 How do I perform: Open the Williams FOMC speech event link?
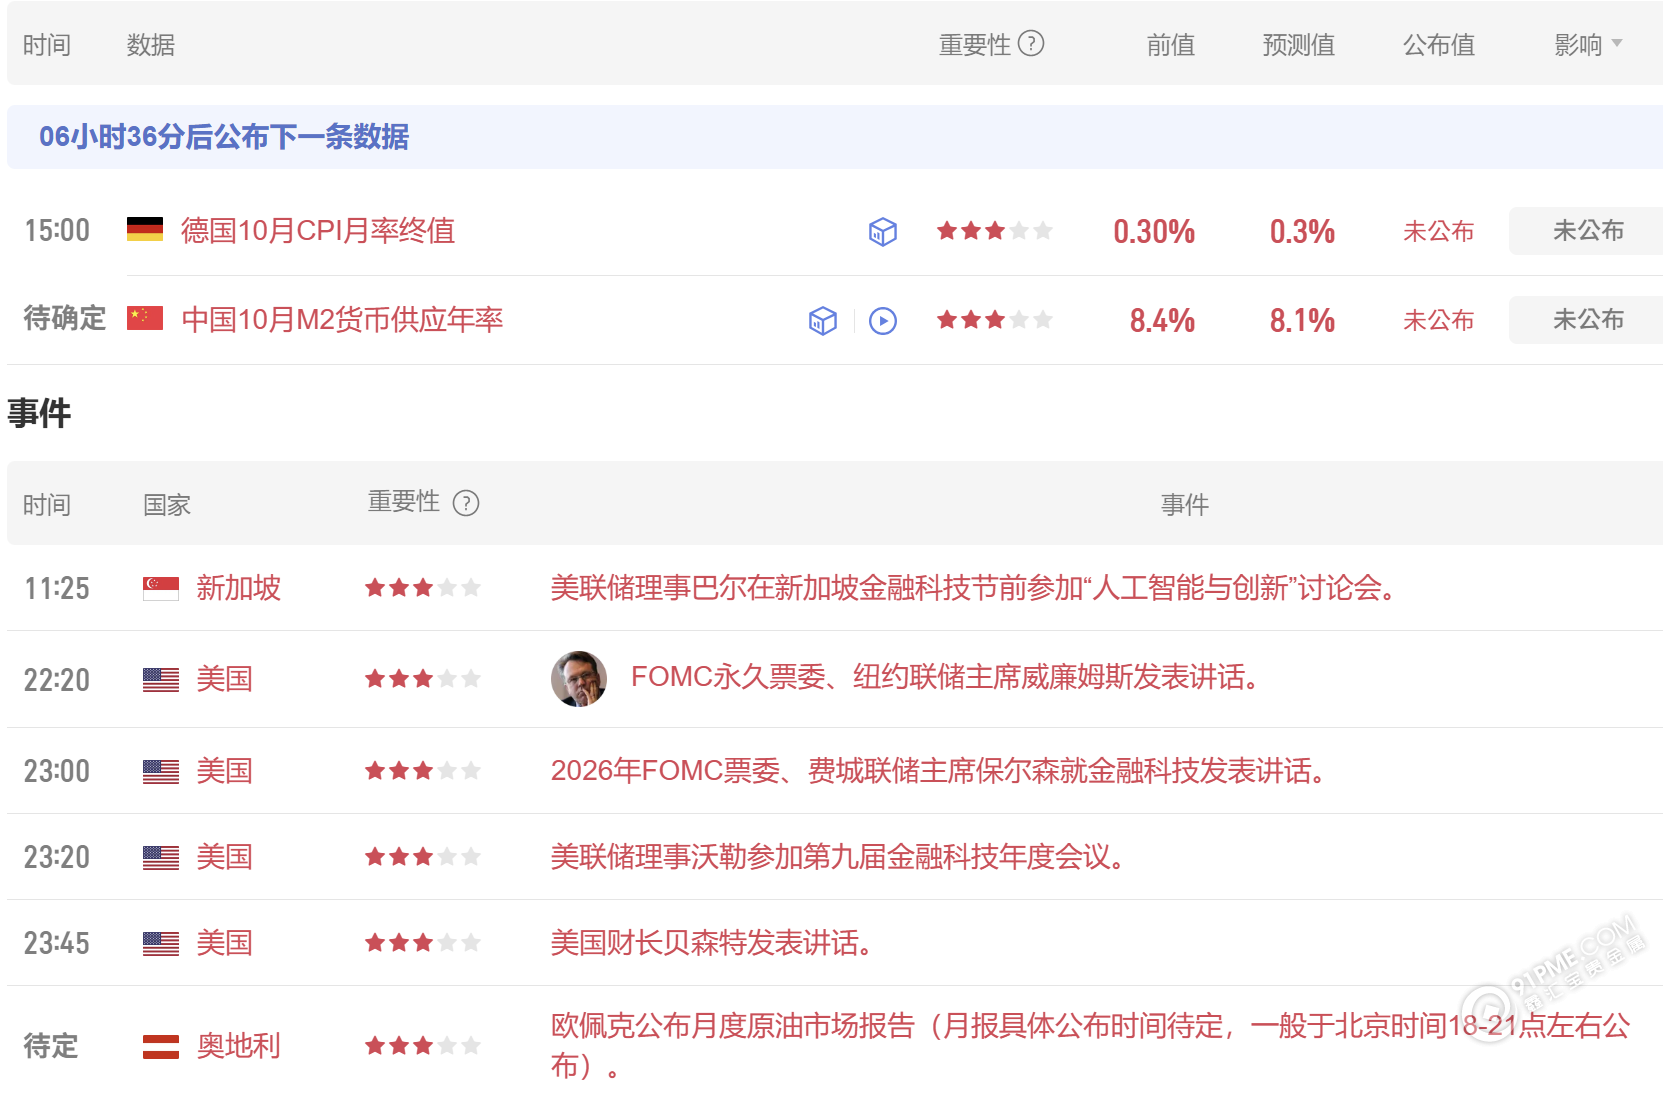click(944, 678)
